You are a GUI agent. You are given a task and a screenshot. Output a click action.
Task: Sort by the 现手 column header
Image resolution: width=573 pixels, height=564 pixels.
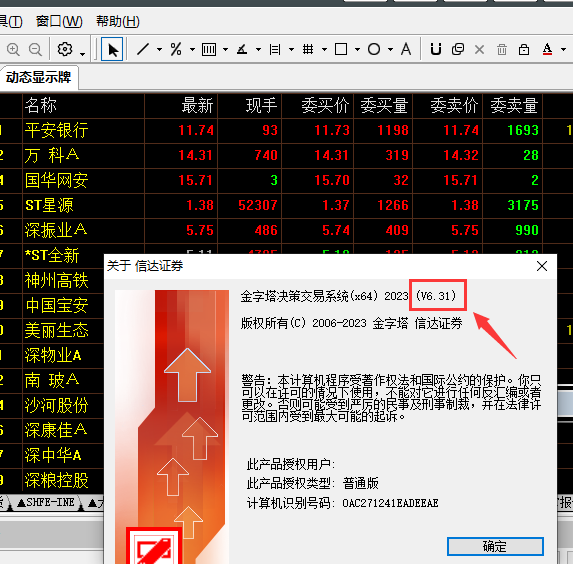pos(250,106)
